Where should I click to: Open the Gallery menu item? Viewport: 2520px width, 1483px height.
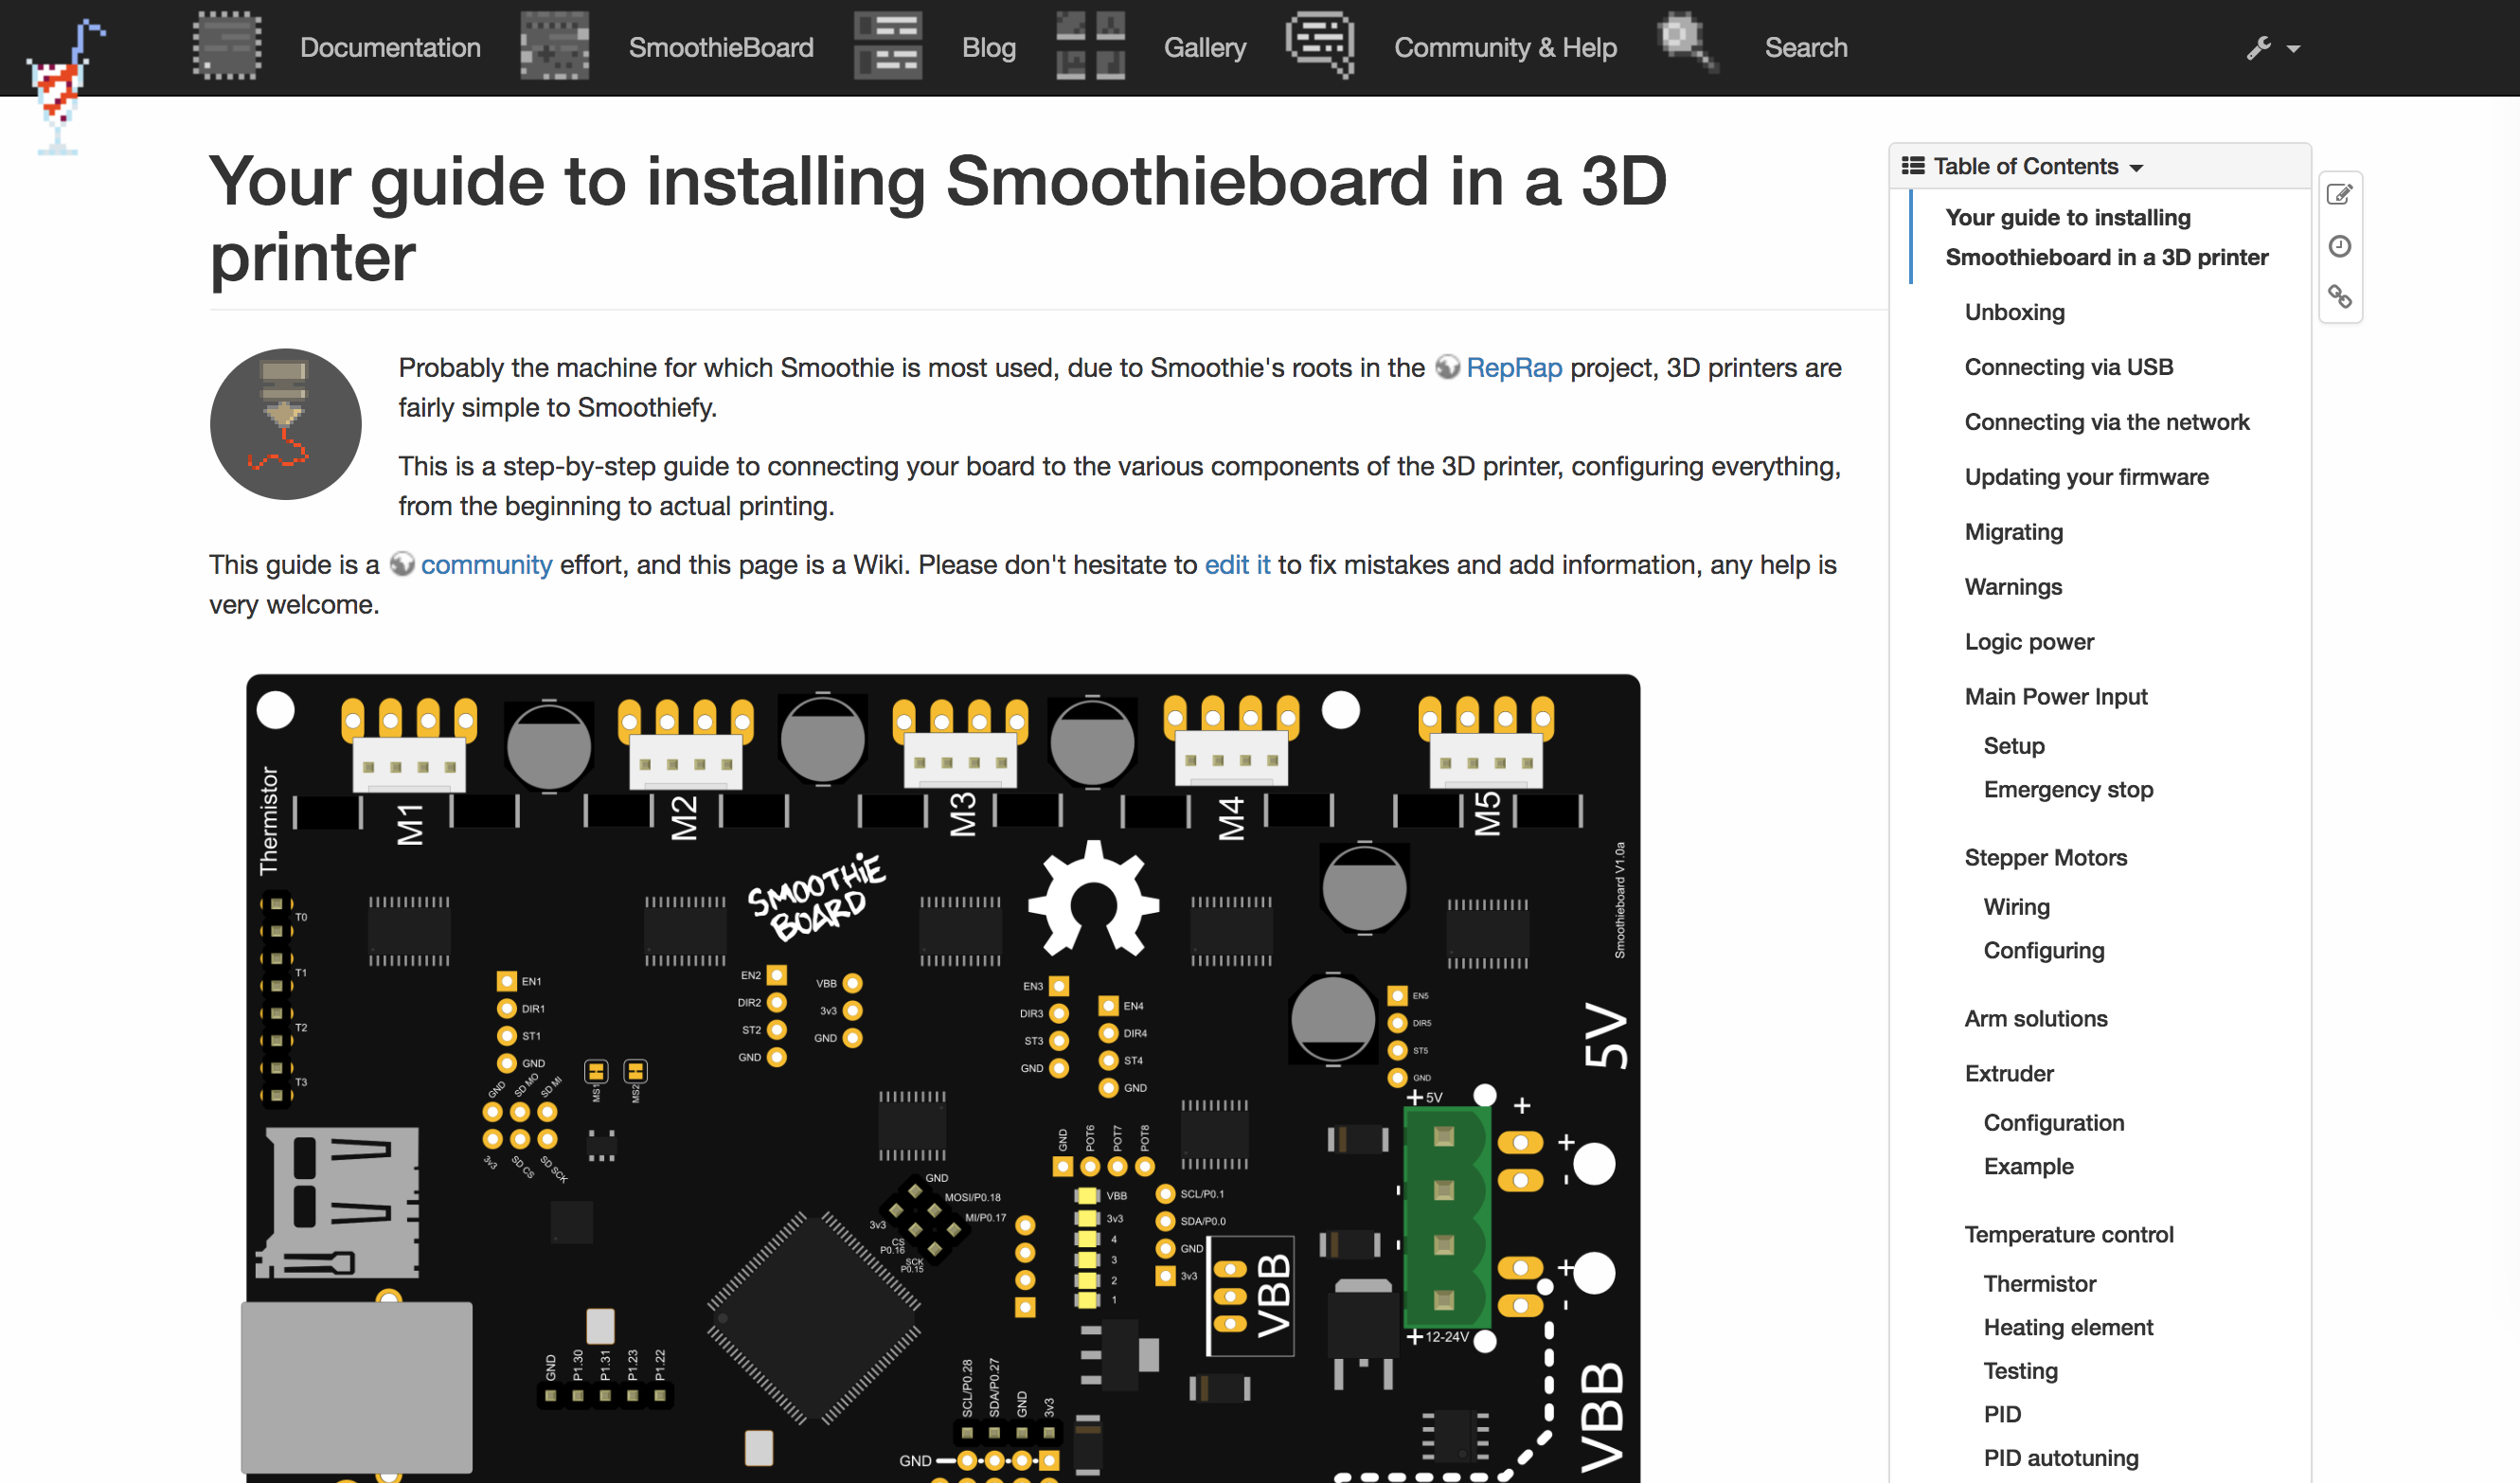[1205, 48]
